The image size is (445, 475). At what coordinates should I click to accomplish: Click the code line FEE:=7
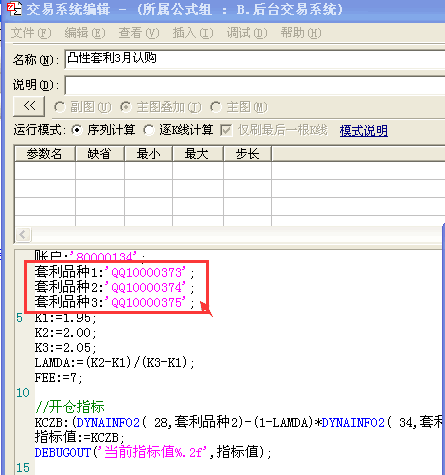coord(58,378)
